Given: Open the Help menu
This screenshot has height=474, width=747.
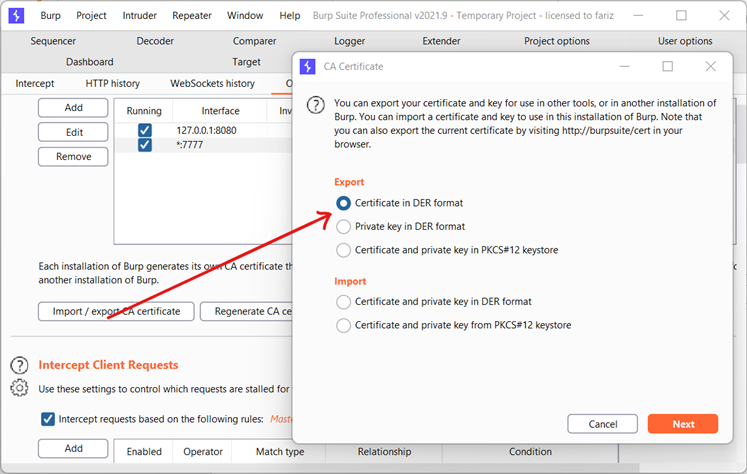Looking at the screenshot, I should pos(290,16).
